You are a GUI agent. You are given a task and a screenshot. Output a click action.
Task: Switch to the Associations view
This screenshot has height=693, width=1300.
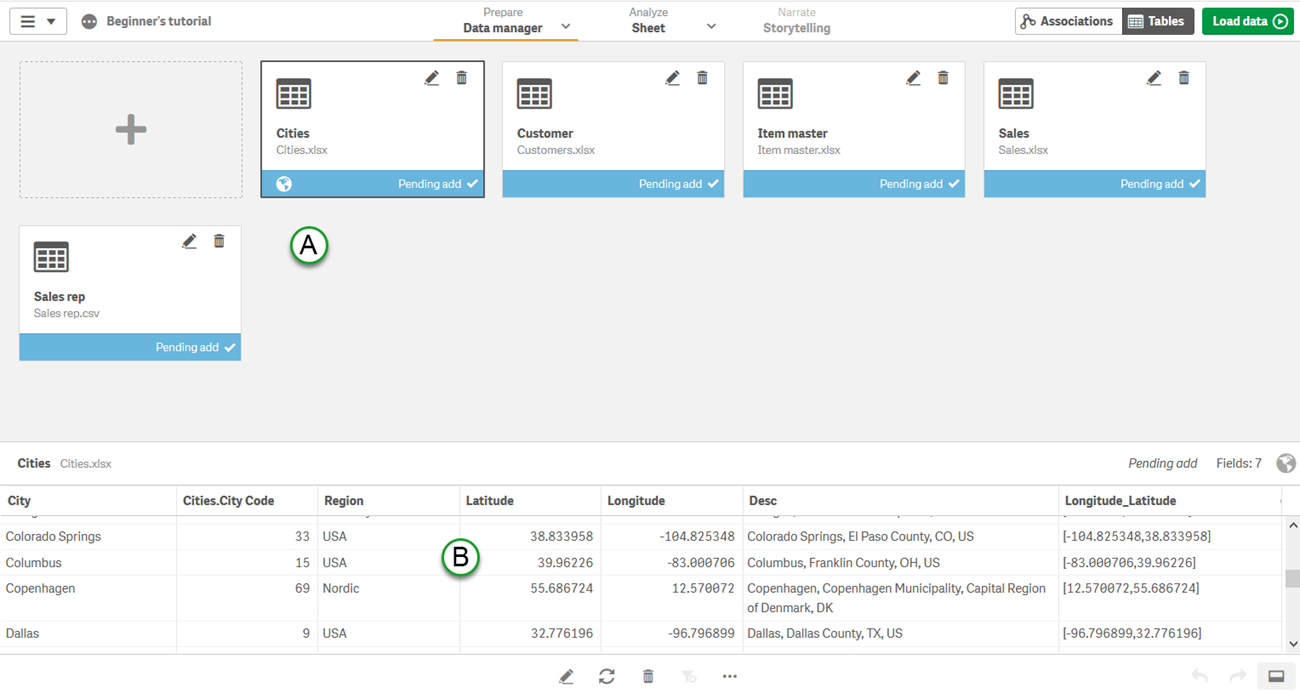click(x=1068, y=20)
